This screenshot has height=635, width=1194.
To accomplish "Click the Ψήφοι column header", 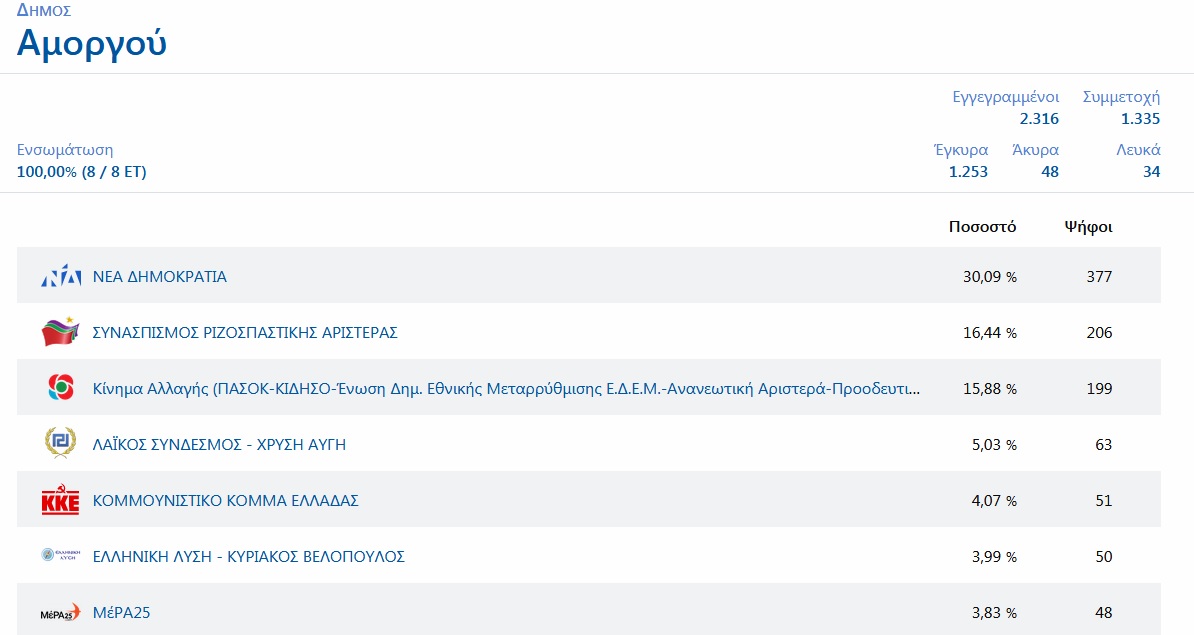I will tap(1088, 227).
